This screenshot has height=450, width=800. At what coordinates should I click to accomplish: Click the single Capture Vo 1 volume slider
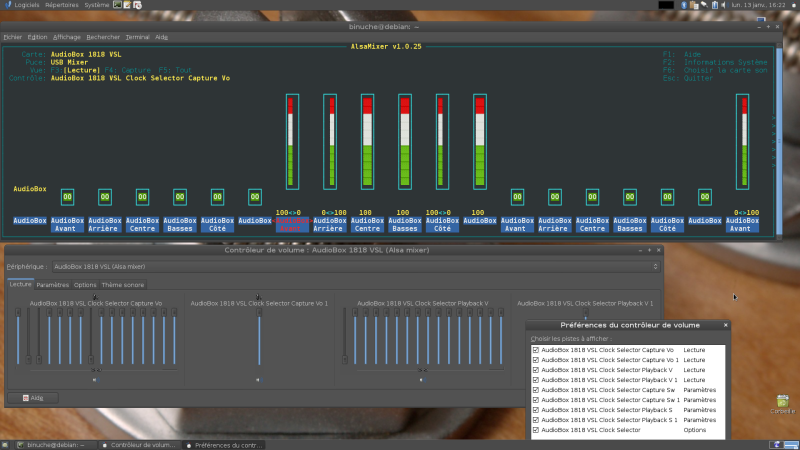click(x=259, y=336)
